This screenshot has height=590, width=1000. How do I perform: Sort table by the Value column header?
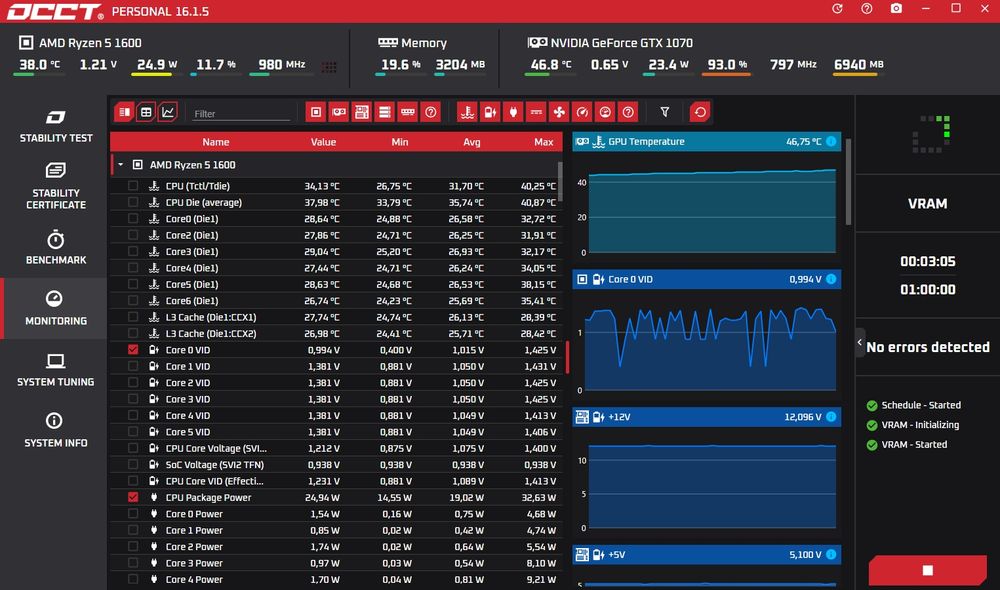click(x=323, y=142)
